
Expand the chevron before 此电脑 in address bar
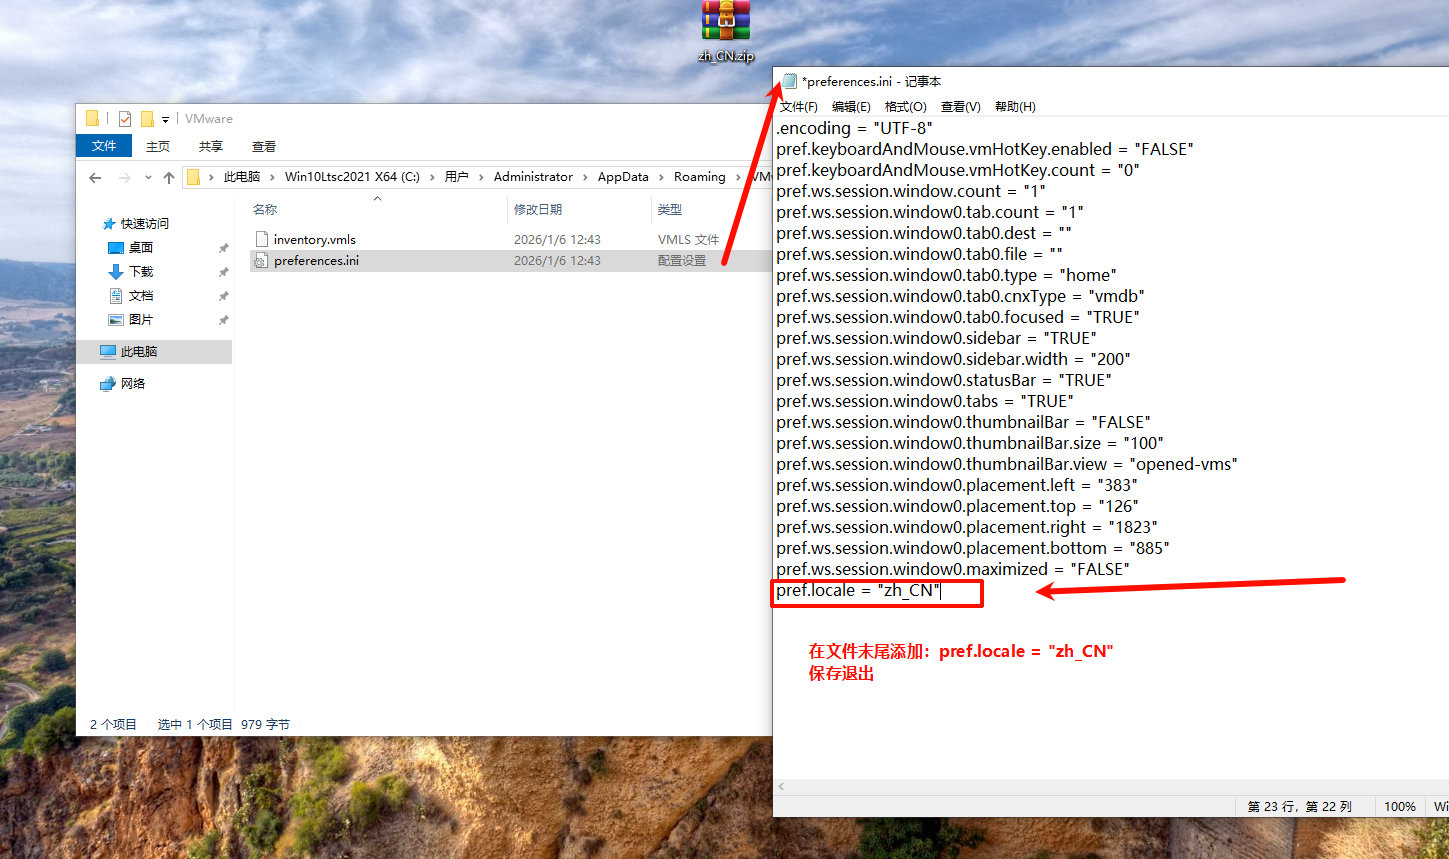click(211, 177)
